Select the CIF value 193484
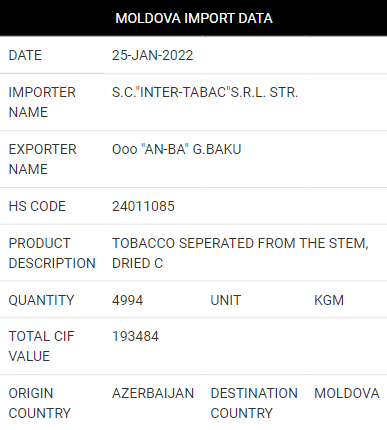This screenshot has width=387, height=430. (x=135, y=336)
